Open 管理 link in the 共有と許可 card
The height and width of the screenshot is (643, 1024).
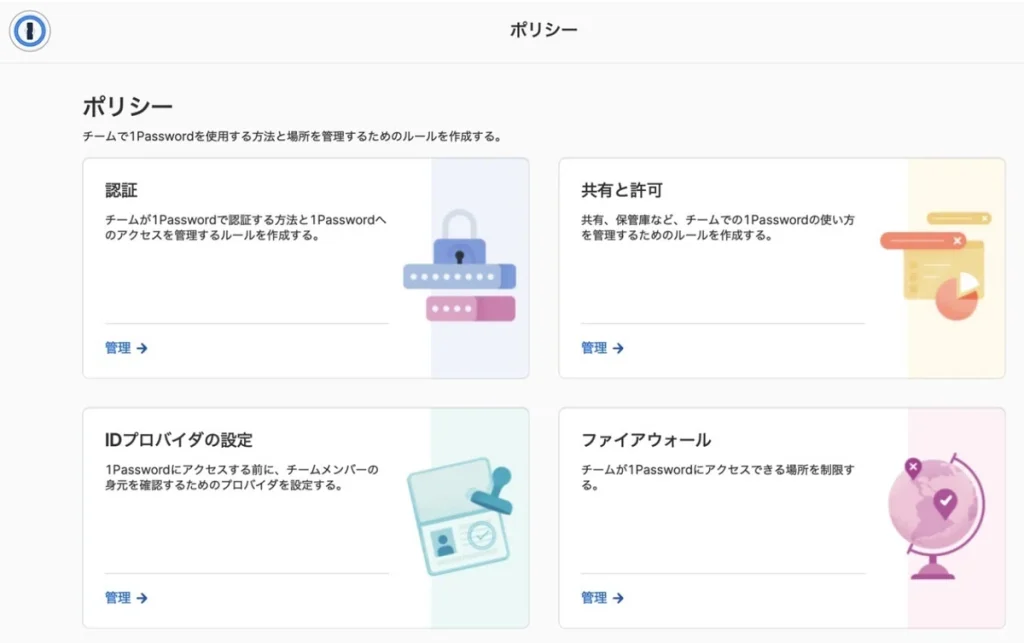[x=602, y=348]
